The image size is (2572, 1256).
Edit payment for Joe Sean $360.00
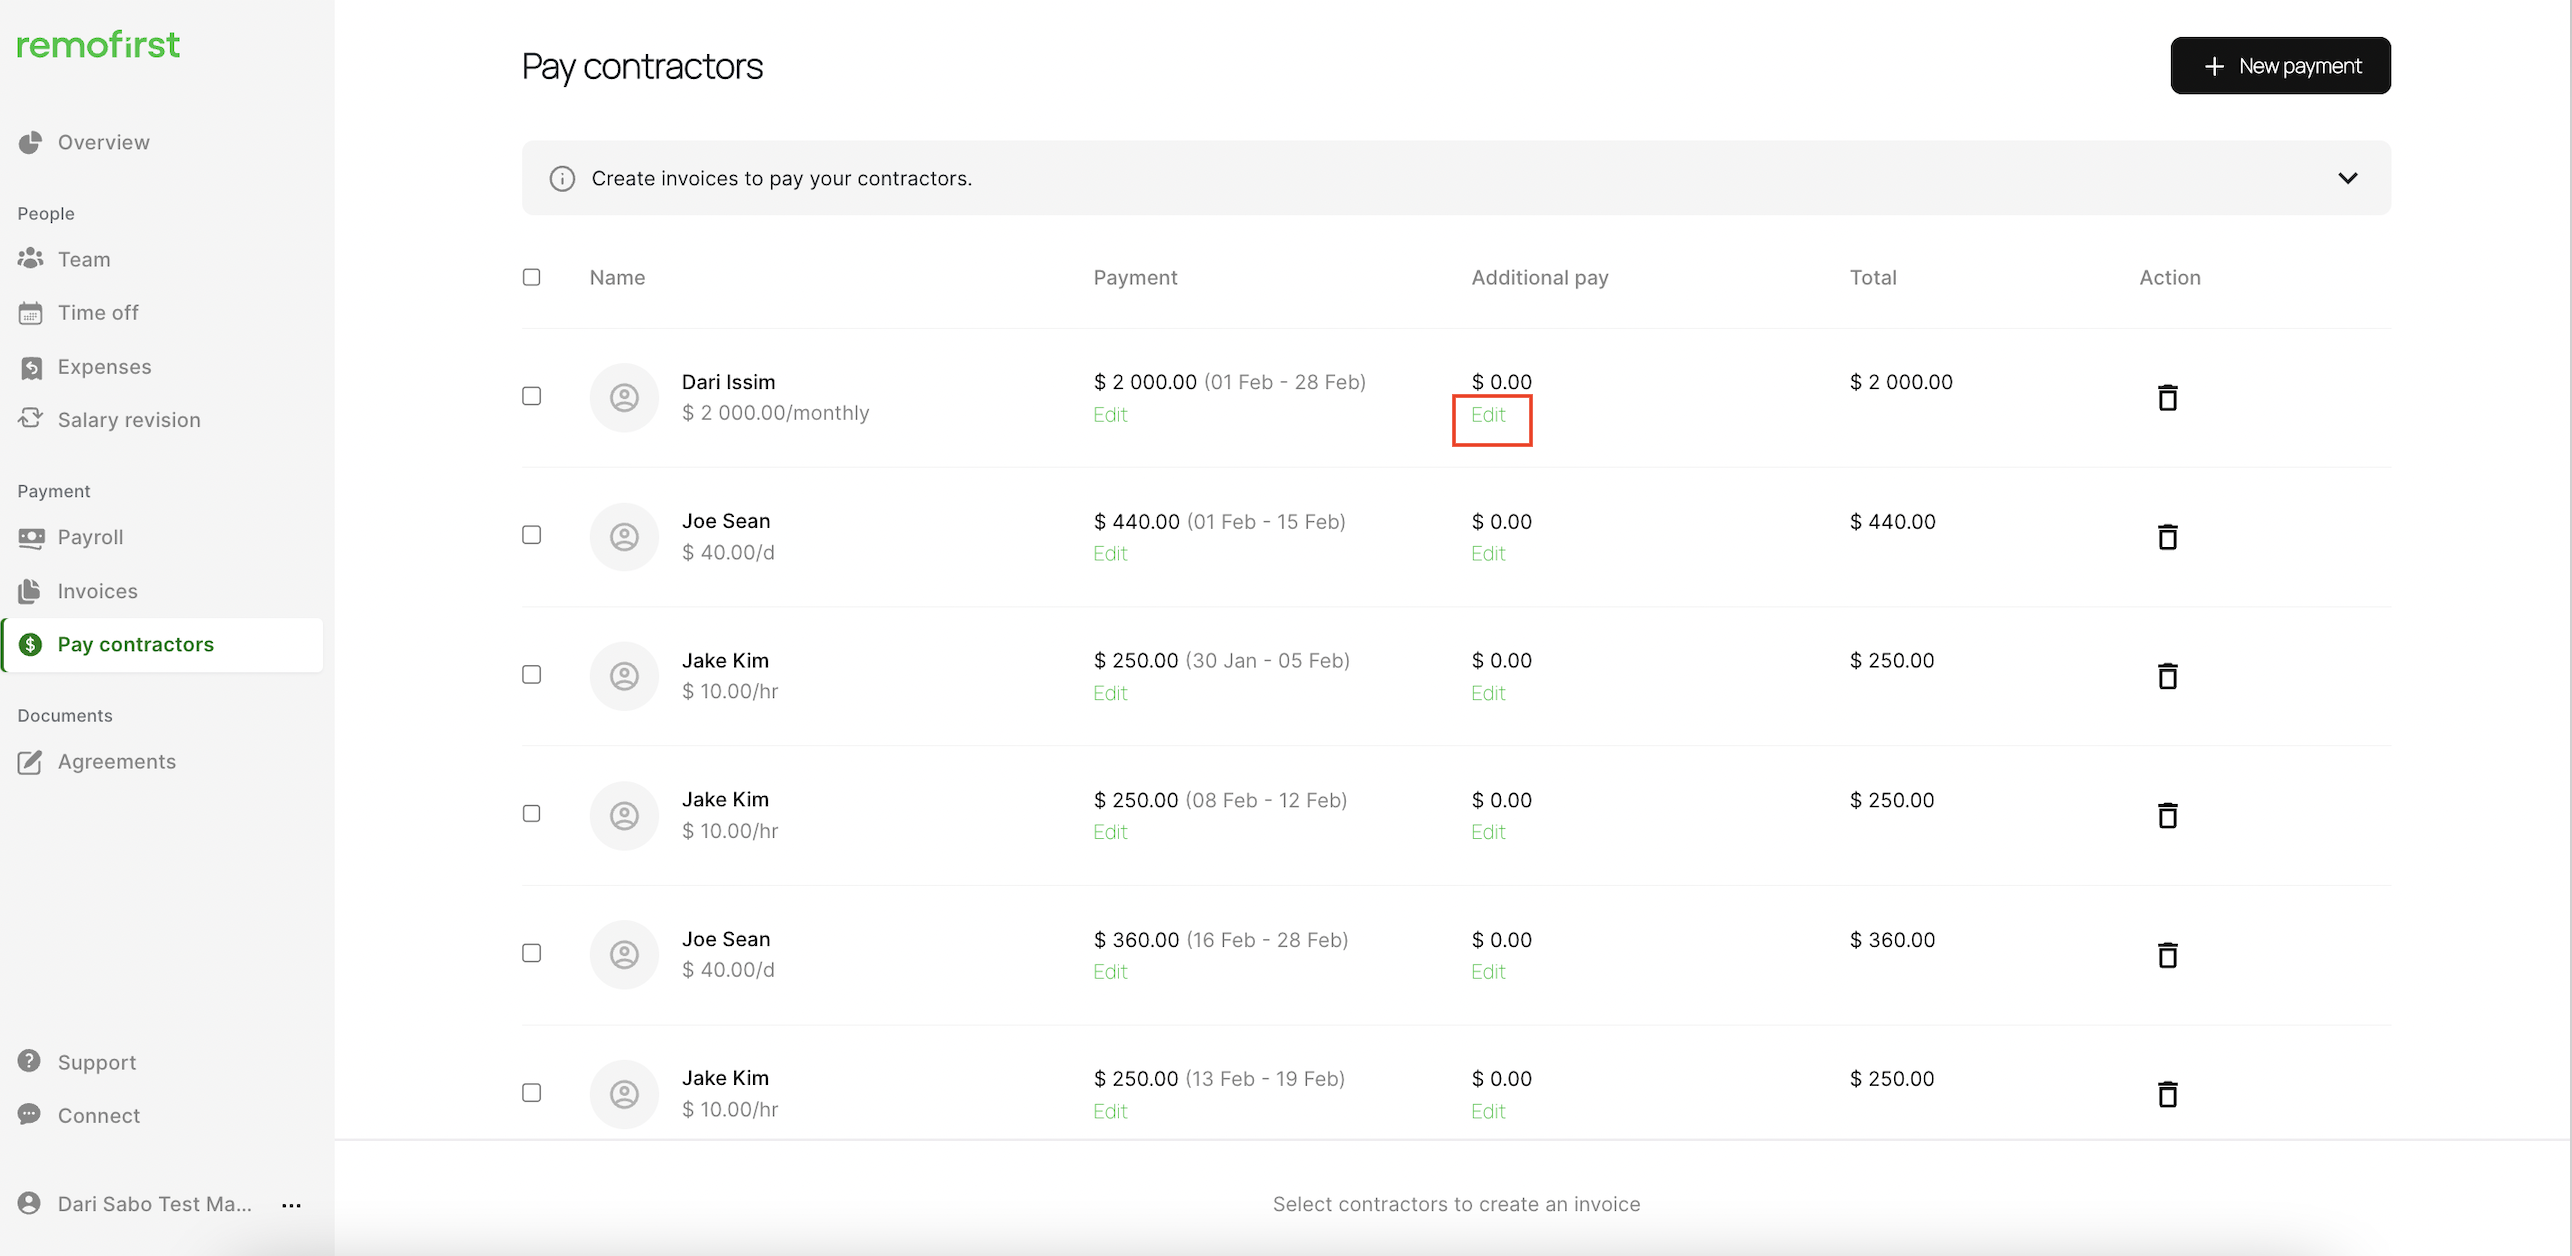(x=1110, y=971)
